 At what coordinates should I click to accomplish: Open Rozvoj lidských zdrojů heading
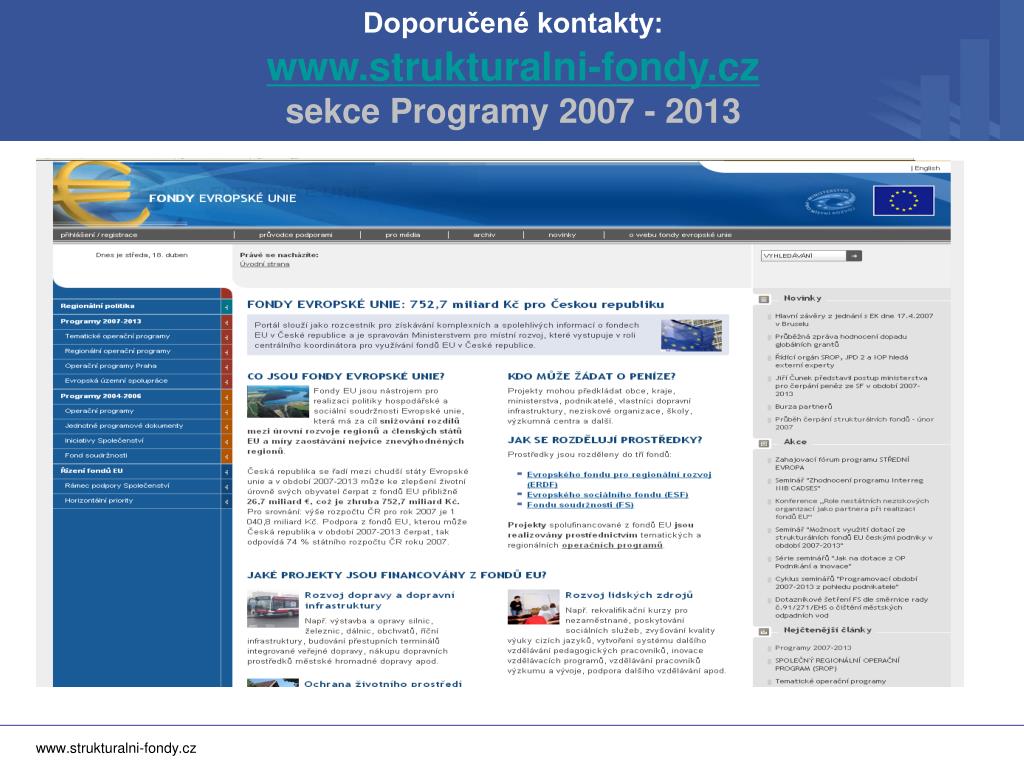pos(628,595)
